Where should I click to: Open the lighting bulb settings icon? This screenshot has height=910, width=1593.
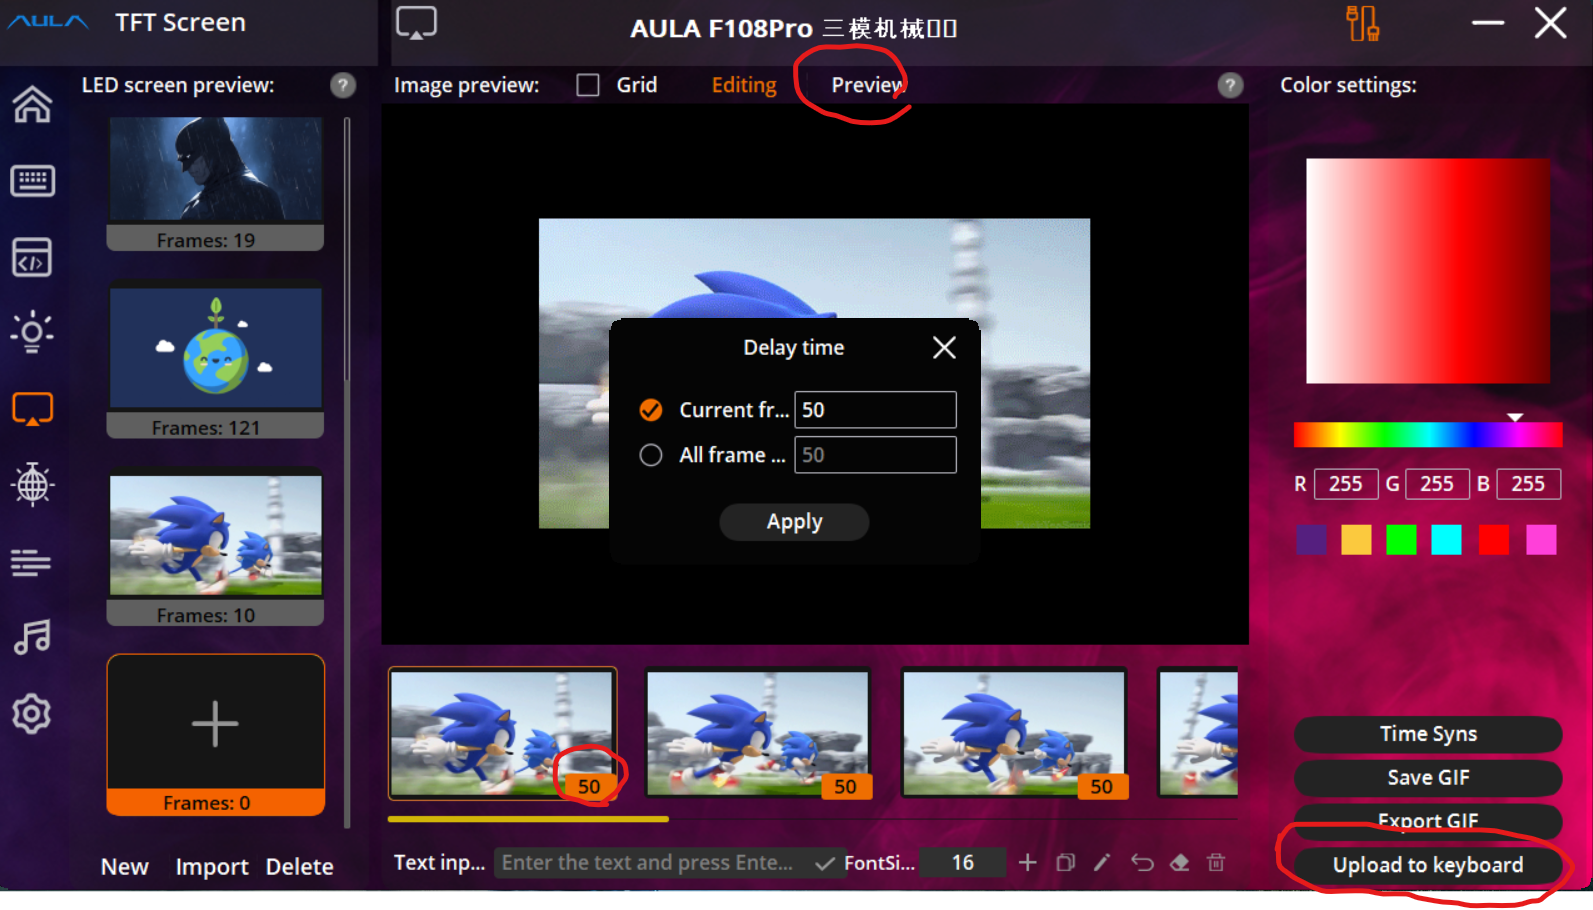[32, 332]
